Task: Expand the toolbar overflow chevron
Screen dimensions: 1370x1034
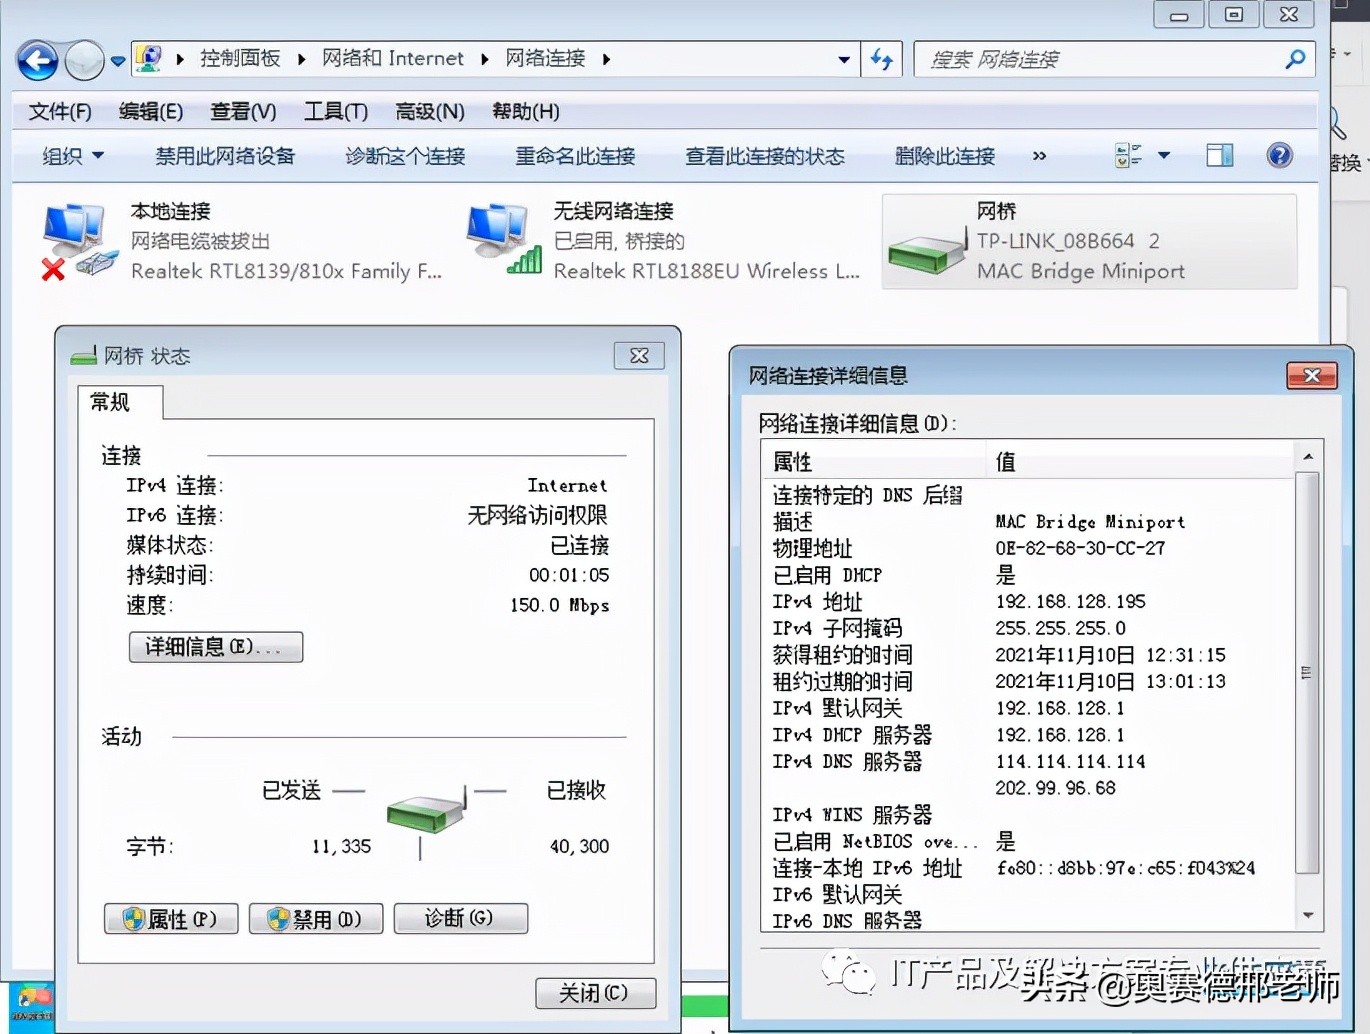Action: tap(1039, 156)
